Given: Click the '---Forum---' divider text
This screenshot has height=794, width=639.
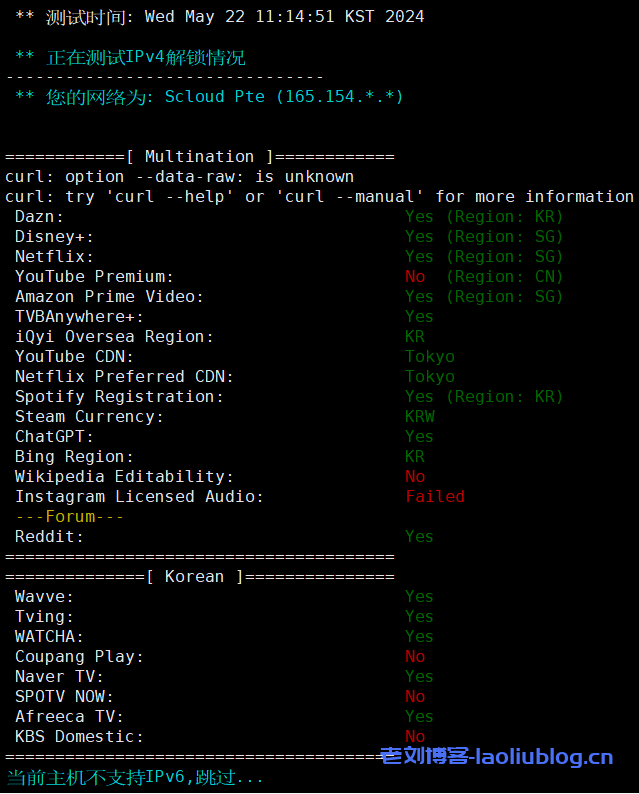Looking at the screenshot, I should pyautogui.click(x=69, y=516).
